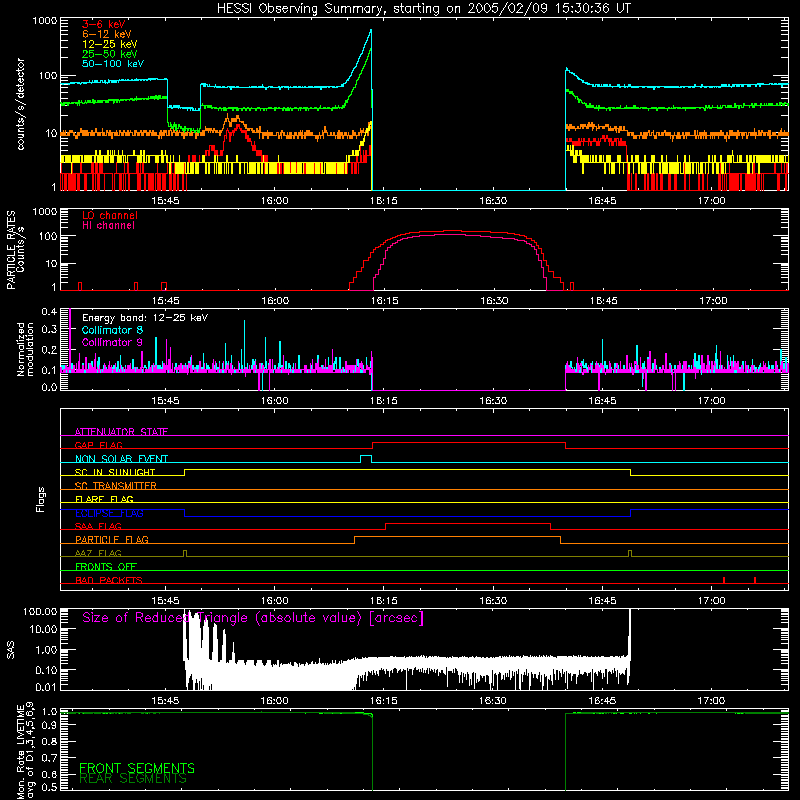Click the 10.00 tick on SAS axis
Viewport: 800px width, 800px height.
click(43, 629)
